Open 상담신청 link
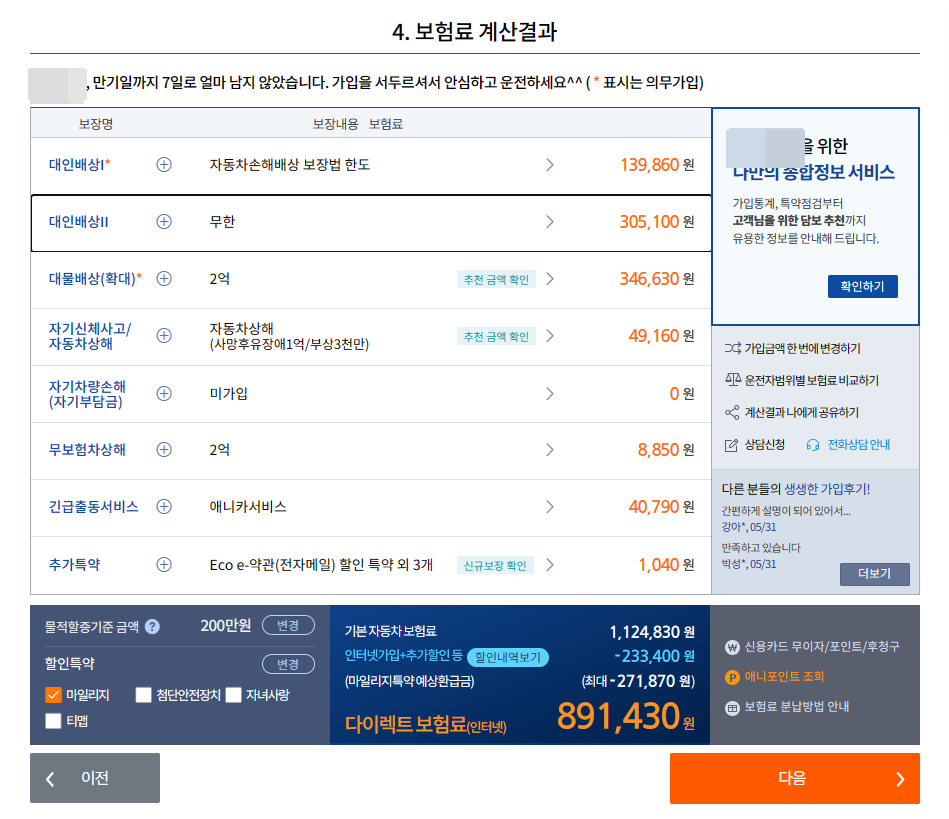 click(764, 445)
